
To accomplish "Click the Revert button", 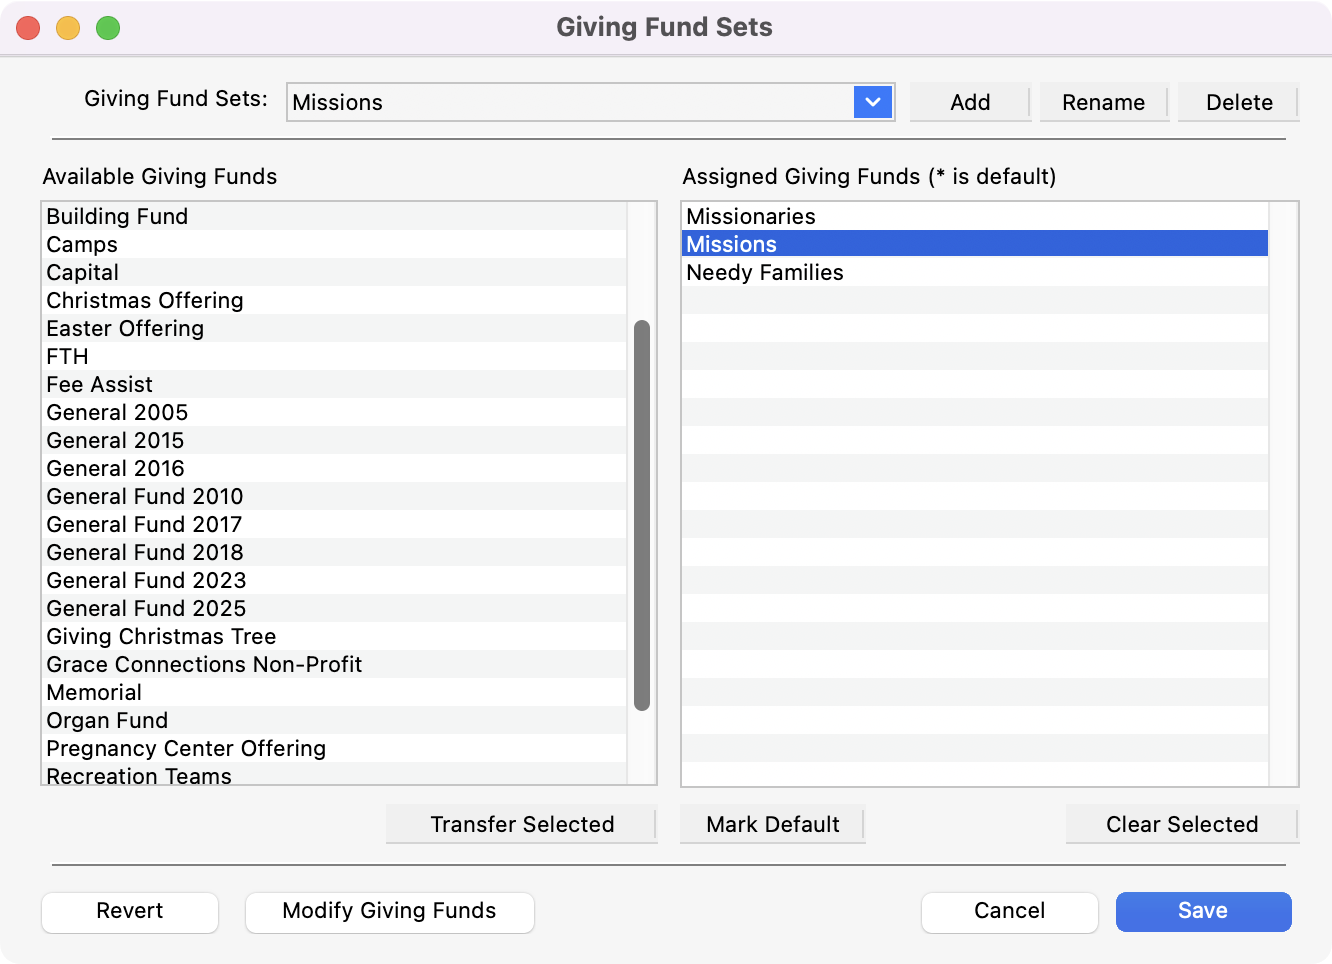I will point(129,911).
